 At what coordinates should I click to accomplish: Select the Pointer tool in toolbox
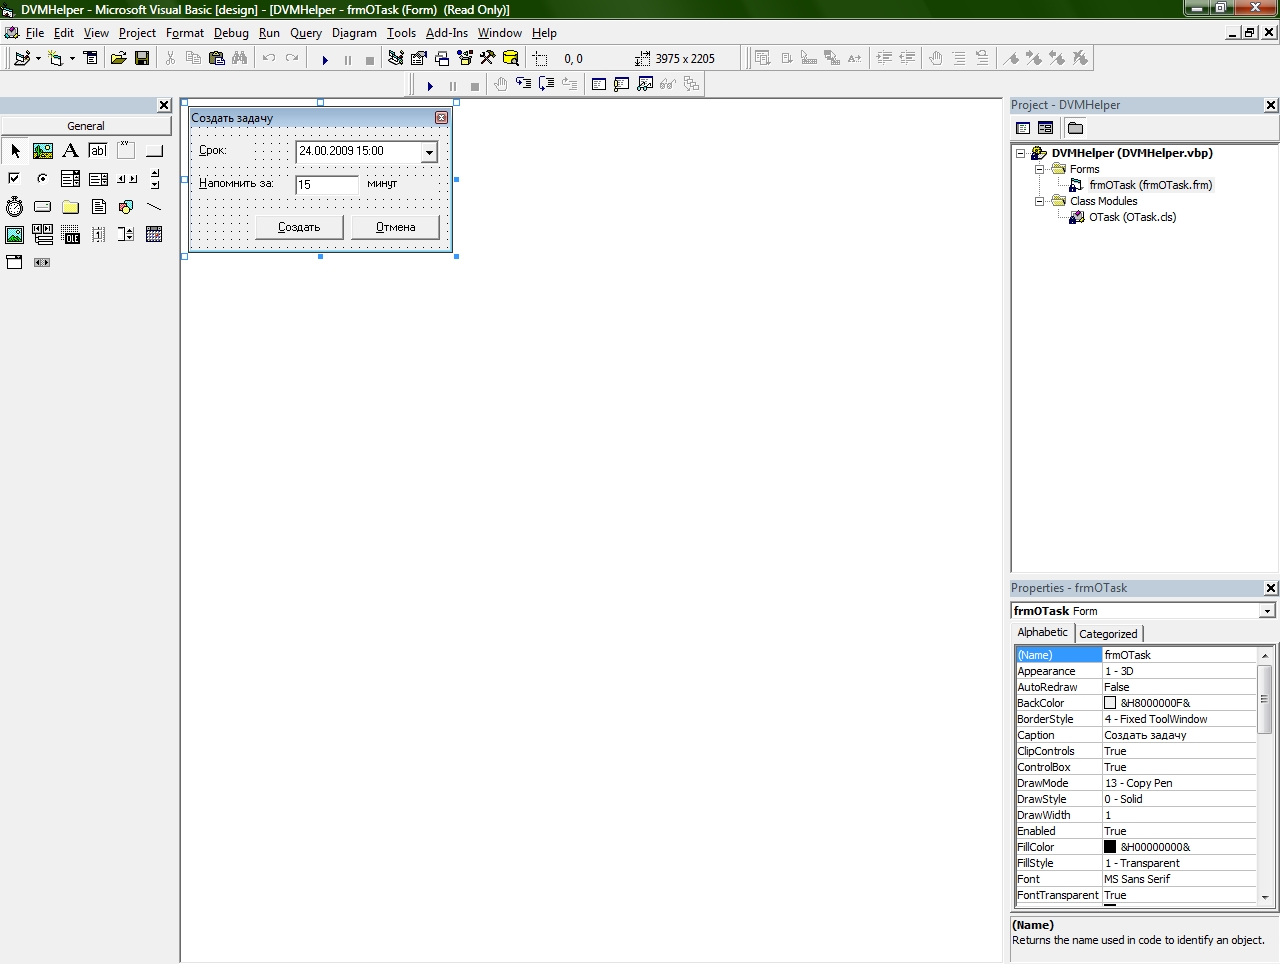(15, 151)
